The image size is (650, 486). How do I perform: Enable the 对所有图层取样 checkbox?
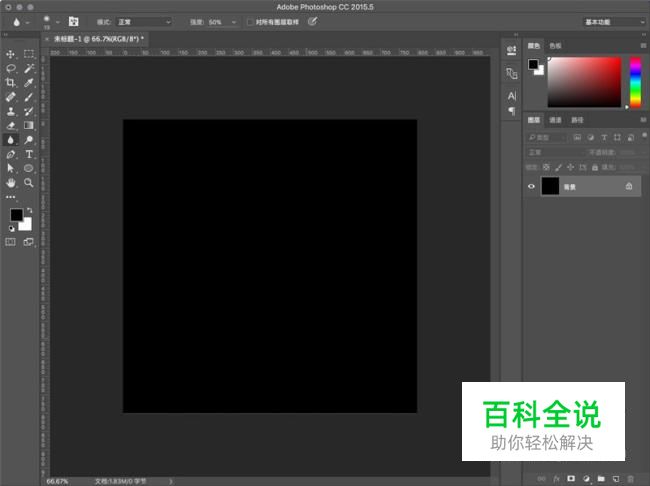pyautogui.click(x=250, y=21)
